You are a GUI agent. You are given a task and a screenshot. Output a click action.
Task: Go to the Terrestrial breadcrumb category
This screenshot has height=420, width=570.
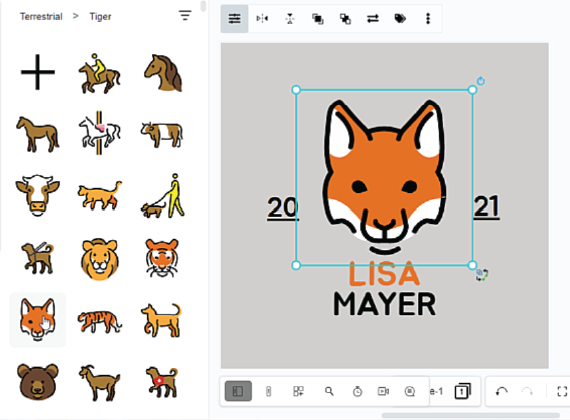[41, 16]
